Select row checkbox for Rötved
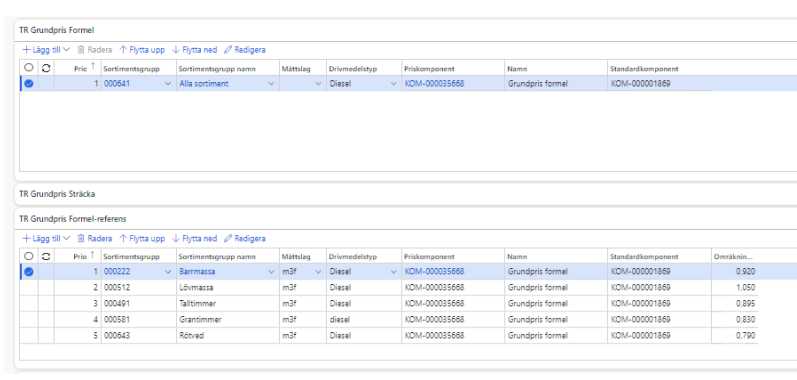Image resolution: width=797 pixels, height=380 pixels. [29, 336]
